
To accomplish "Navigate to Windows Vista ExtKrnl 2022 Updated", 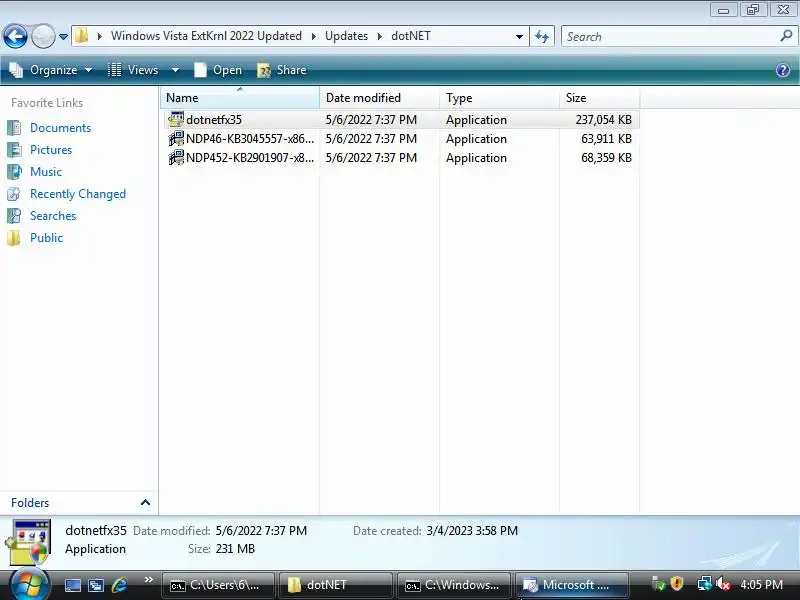I will pyautogui.click(x=206, y=36).
